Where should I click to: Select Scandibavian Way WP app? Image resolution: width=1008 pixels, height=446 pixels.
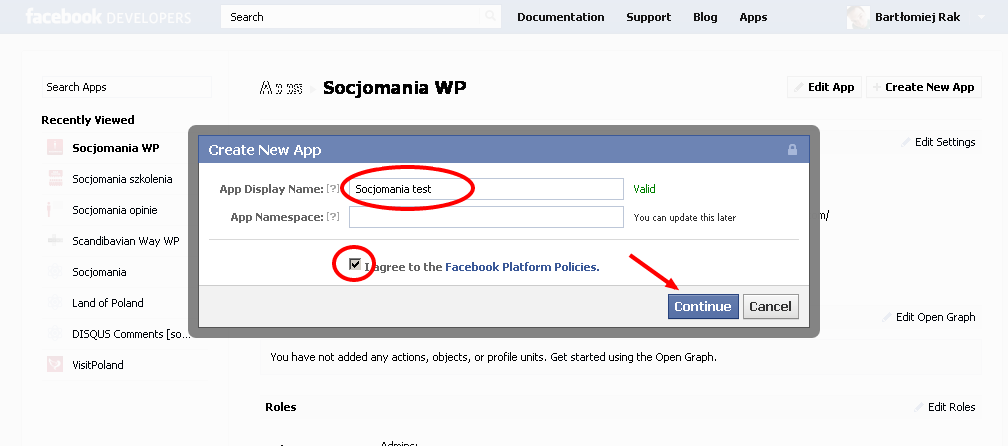point(125,241)
